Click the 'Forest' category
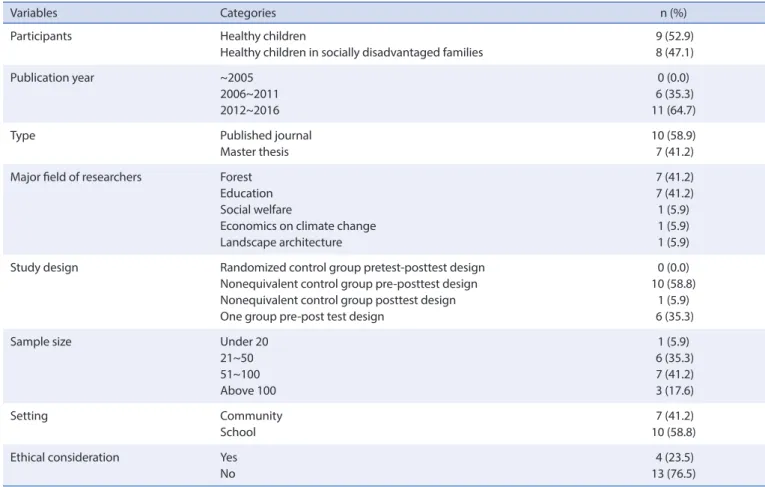The height and width of the screenshot is (487, 765). (236, 177)
